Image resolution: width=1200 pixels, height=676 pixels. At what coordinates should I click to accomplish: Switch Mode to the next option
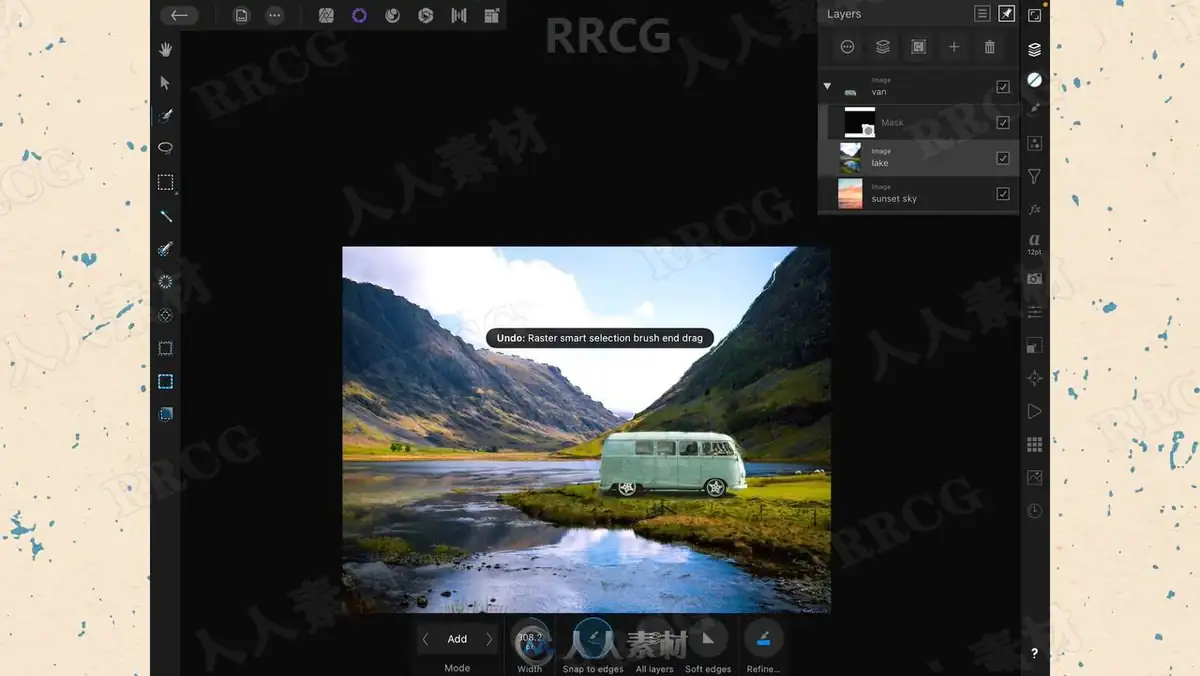[x=489, y=639]
